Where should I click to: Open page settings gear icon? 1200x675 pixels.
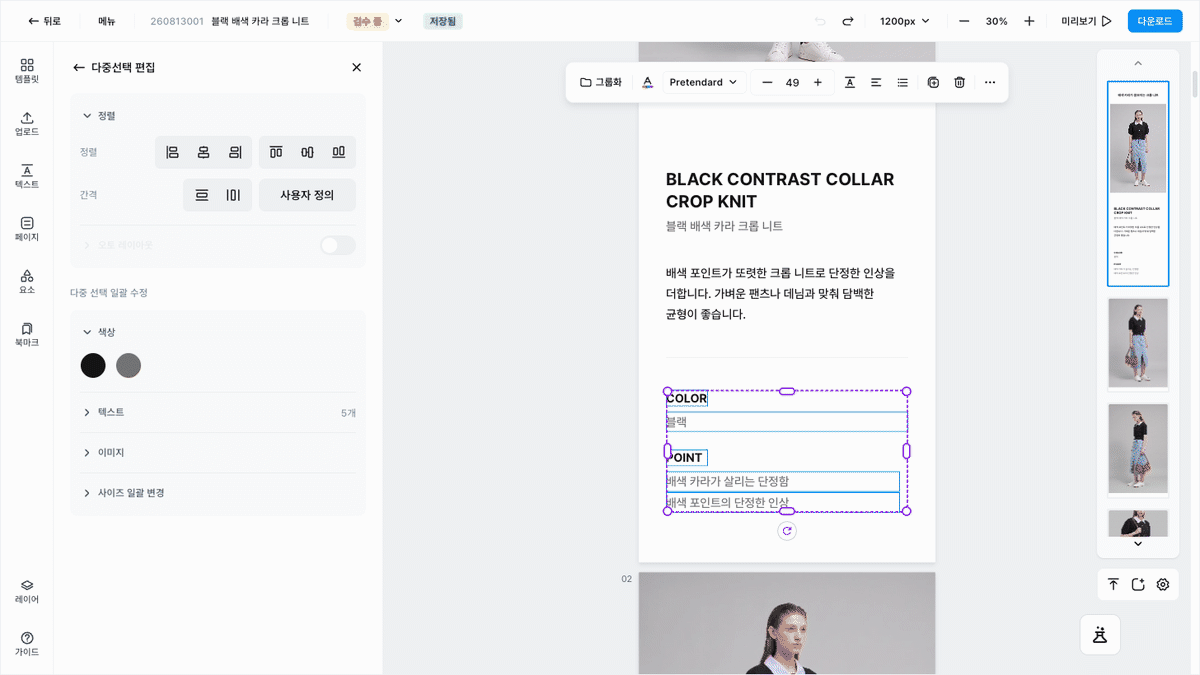[x=1163, y=585]
